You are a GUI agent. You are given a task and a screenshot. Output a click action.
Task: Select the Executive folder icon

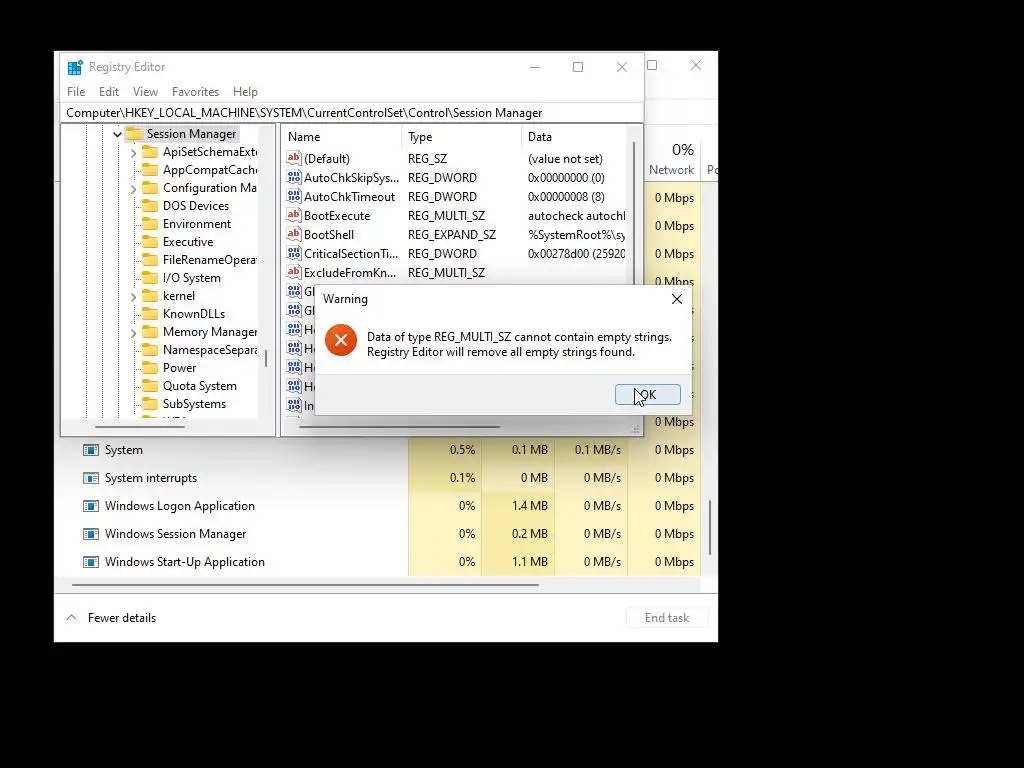pos(150,242)
